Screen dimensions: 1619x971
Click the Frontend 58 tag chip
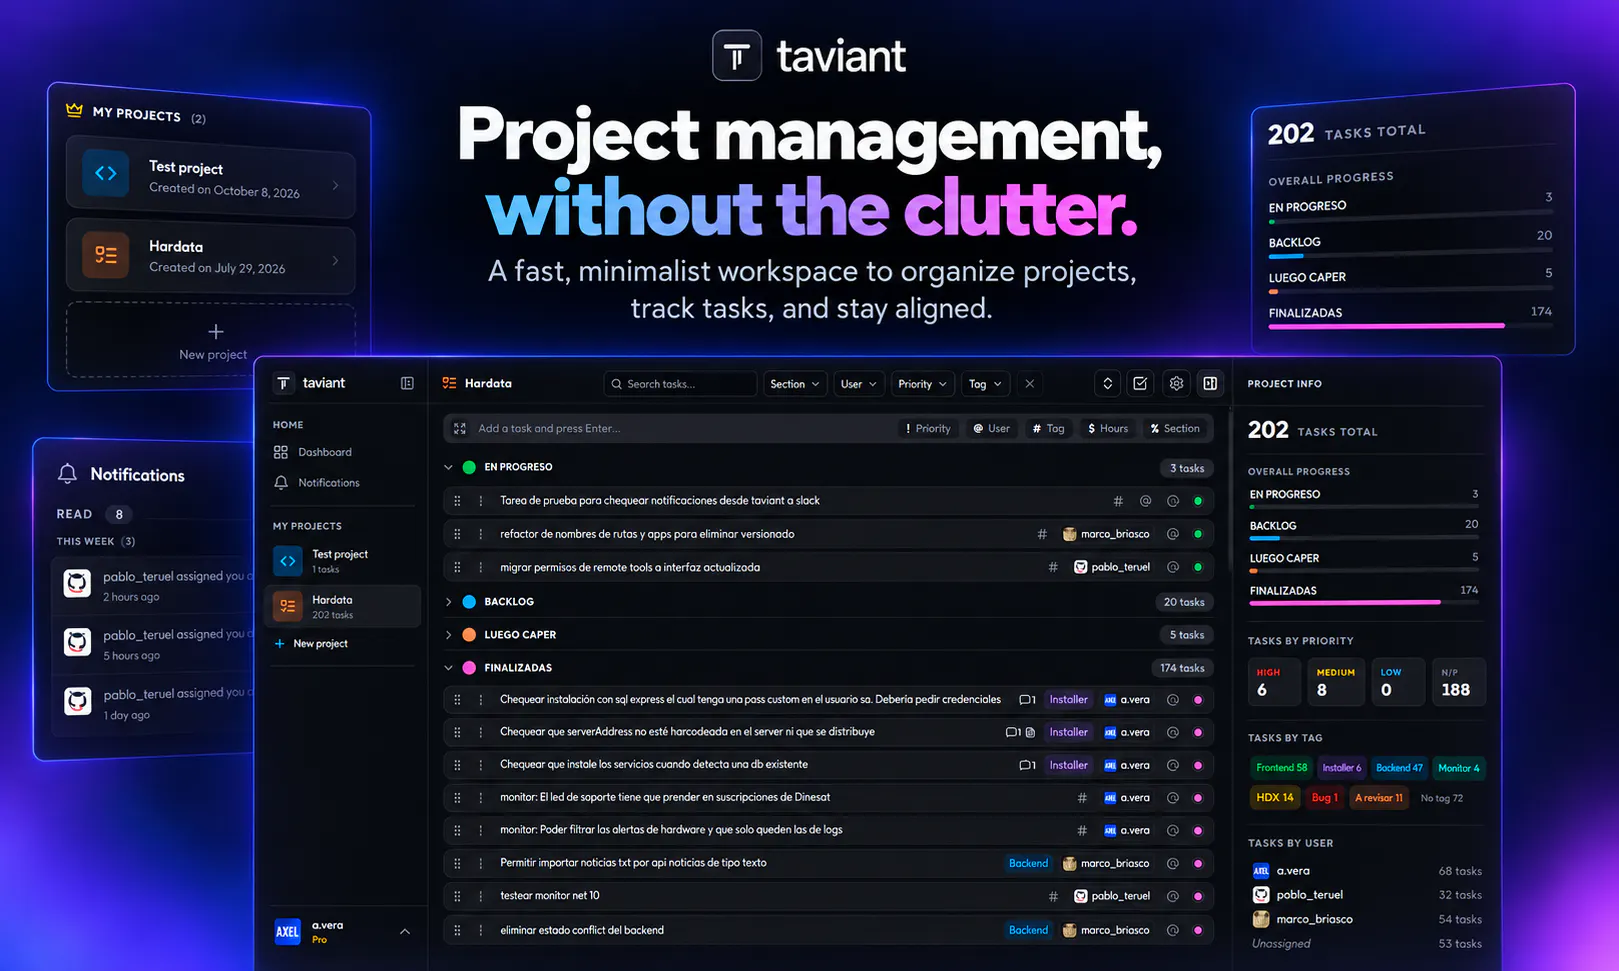tap(1282, 768)
